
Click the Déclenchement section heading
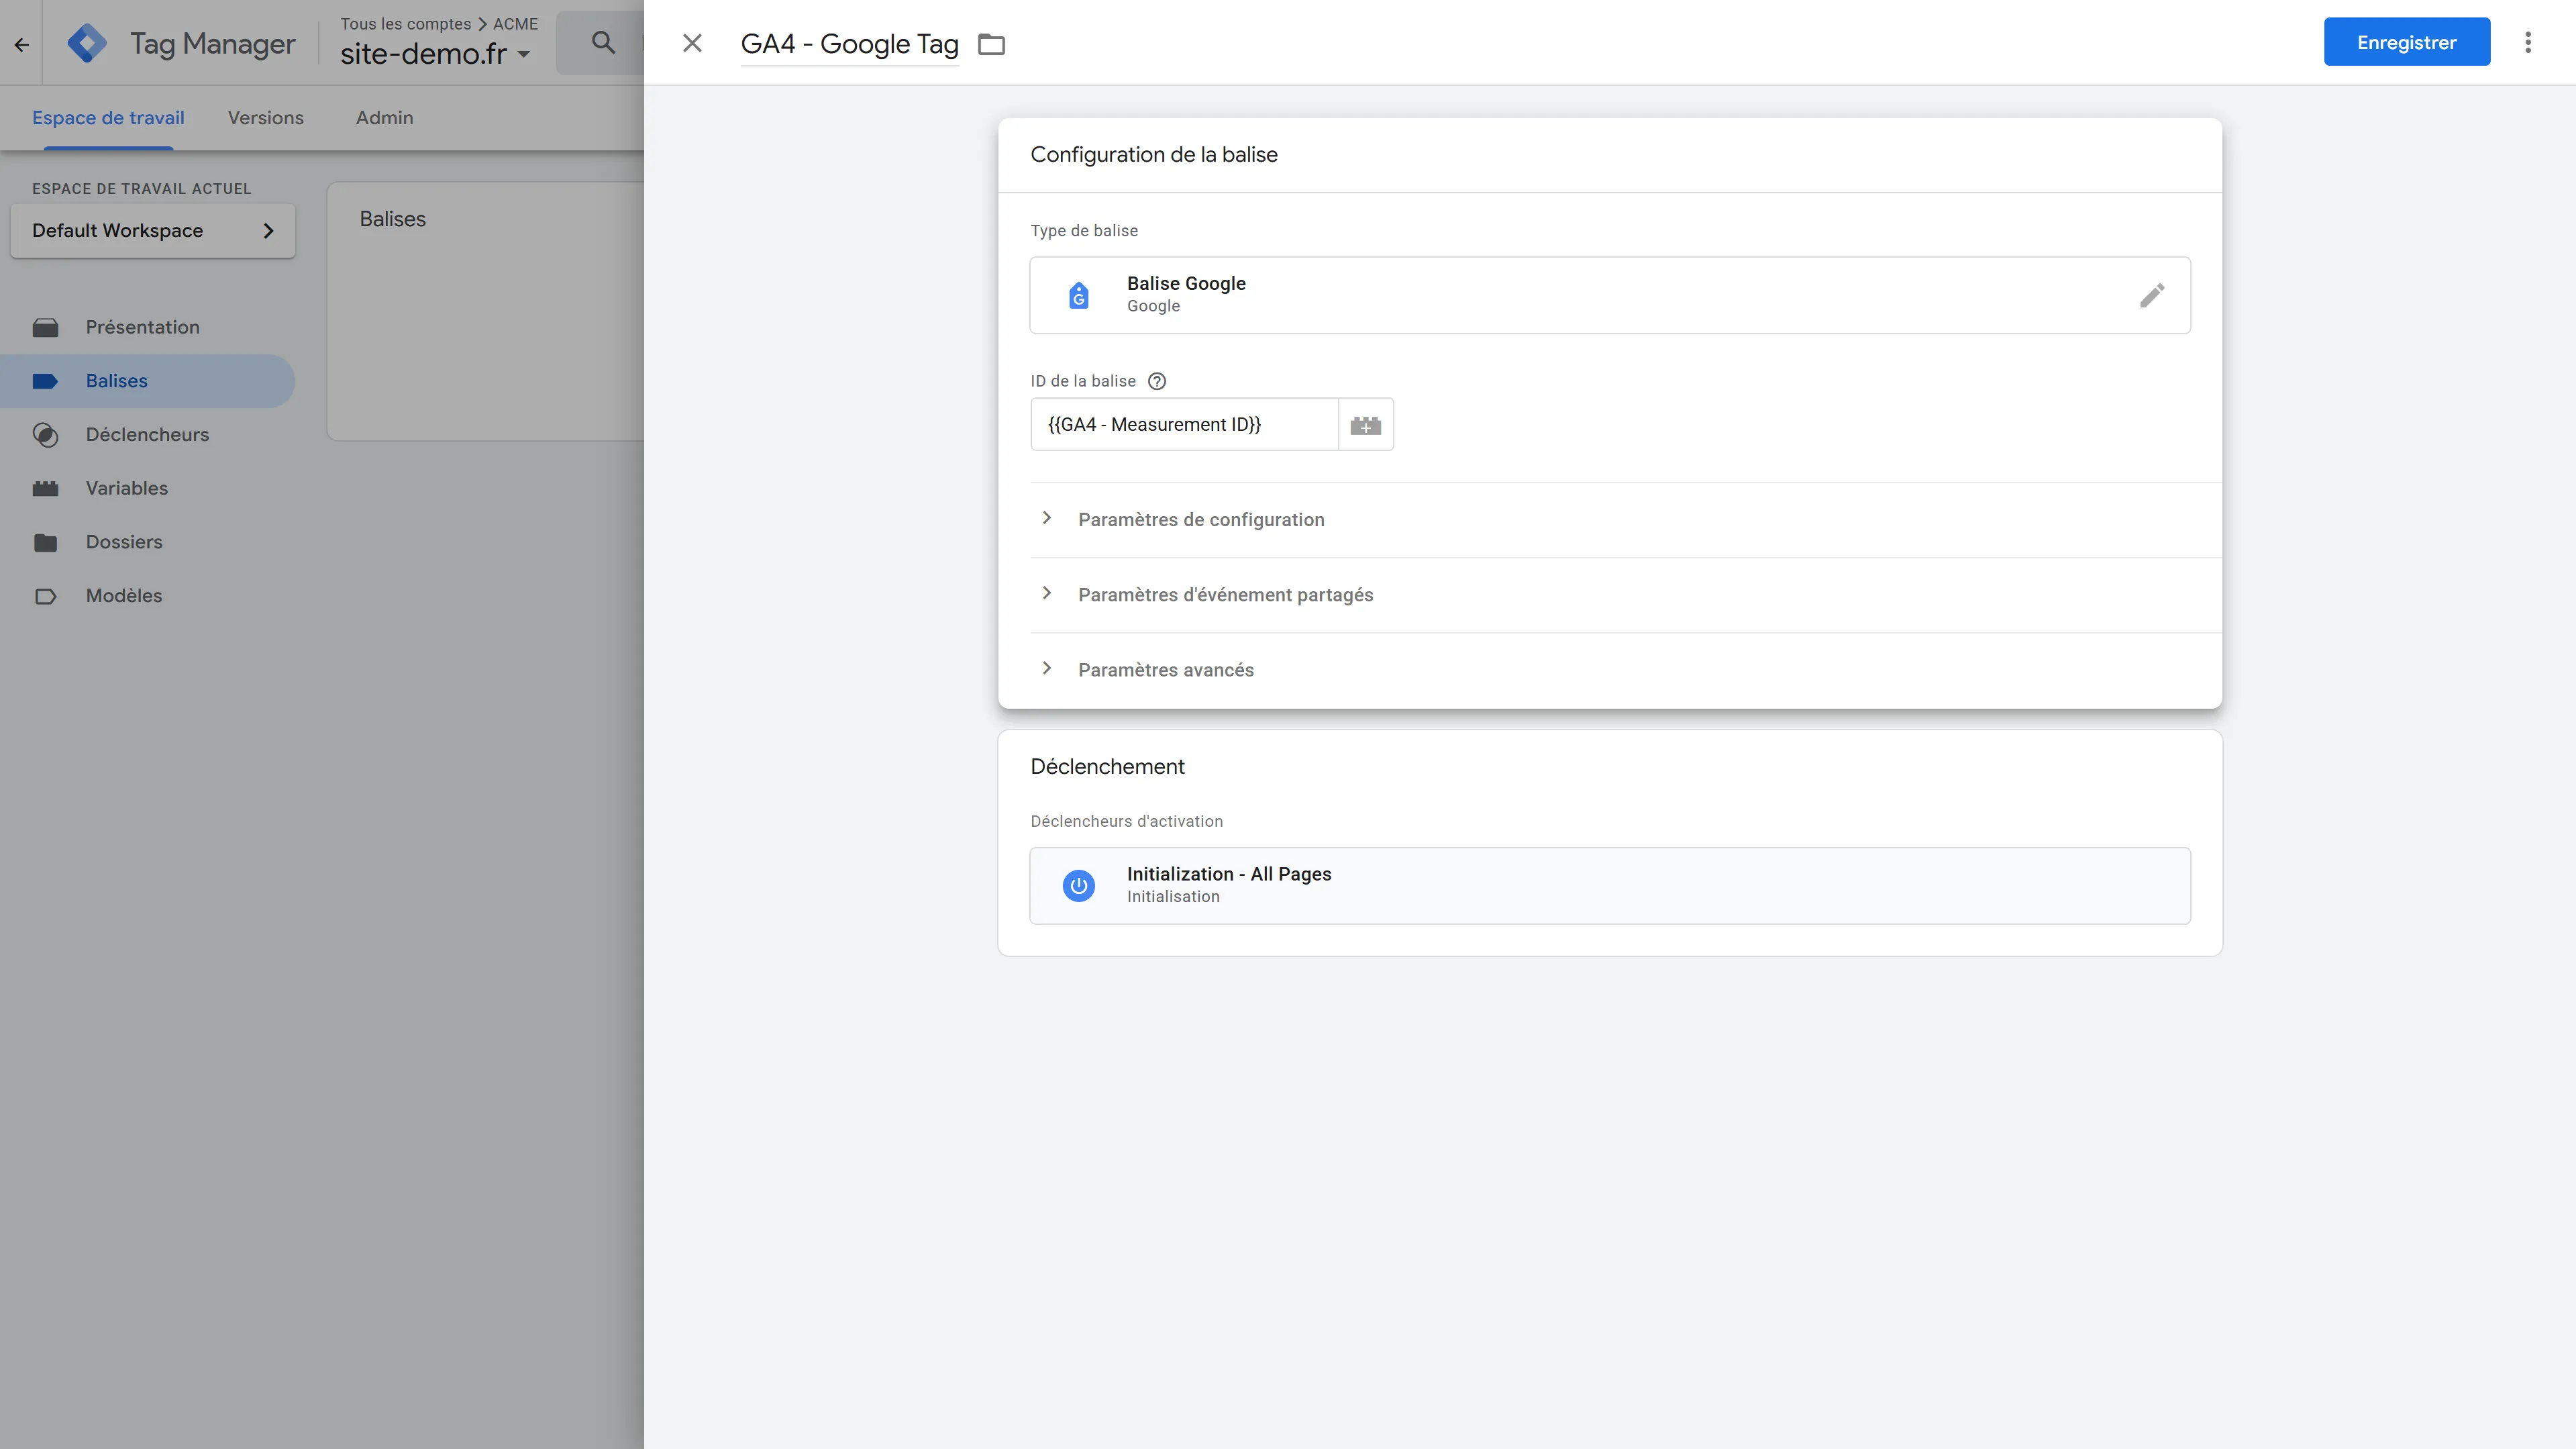(x=1107, y=767)
